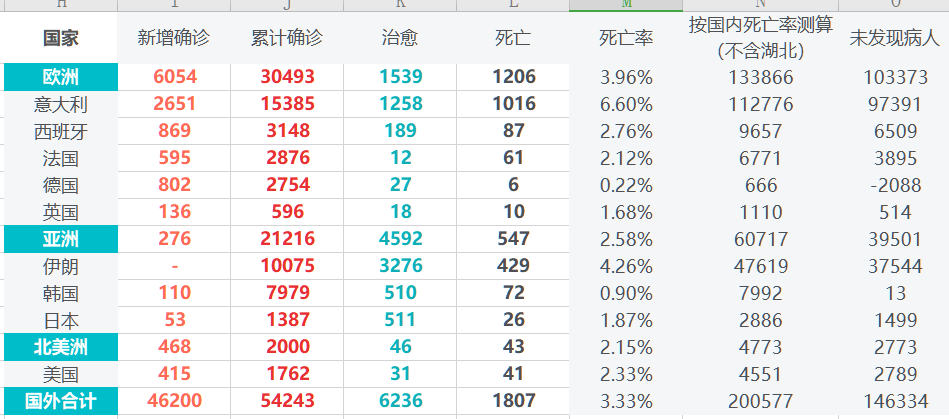Select Italy cumulative cases 15385
The width and height of the screenshot is (949, 419).
(x=287, y=104)
